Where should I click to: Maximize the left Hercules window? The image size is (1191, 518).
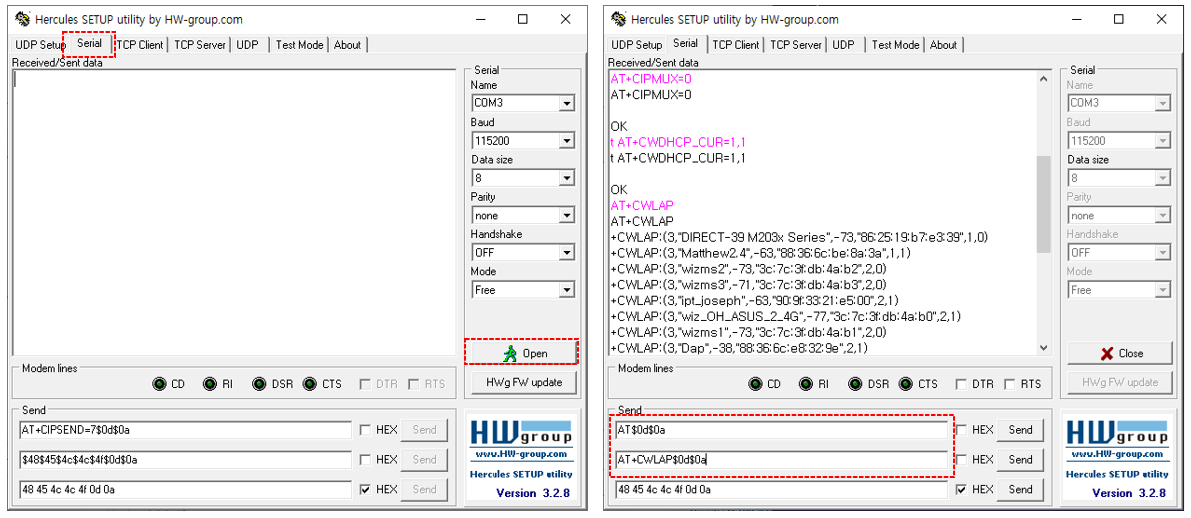[523, 19]
